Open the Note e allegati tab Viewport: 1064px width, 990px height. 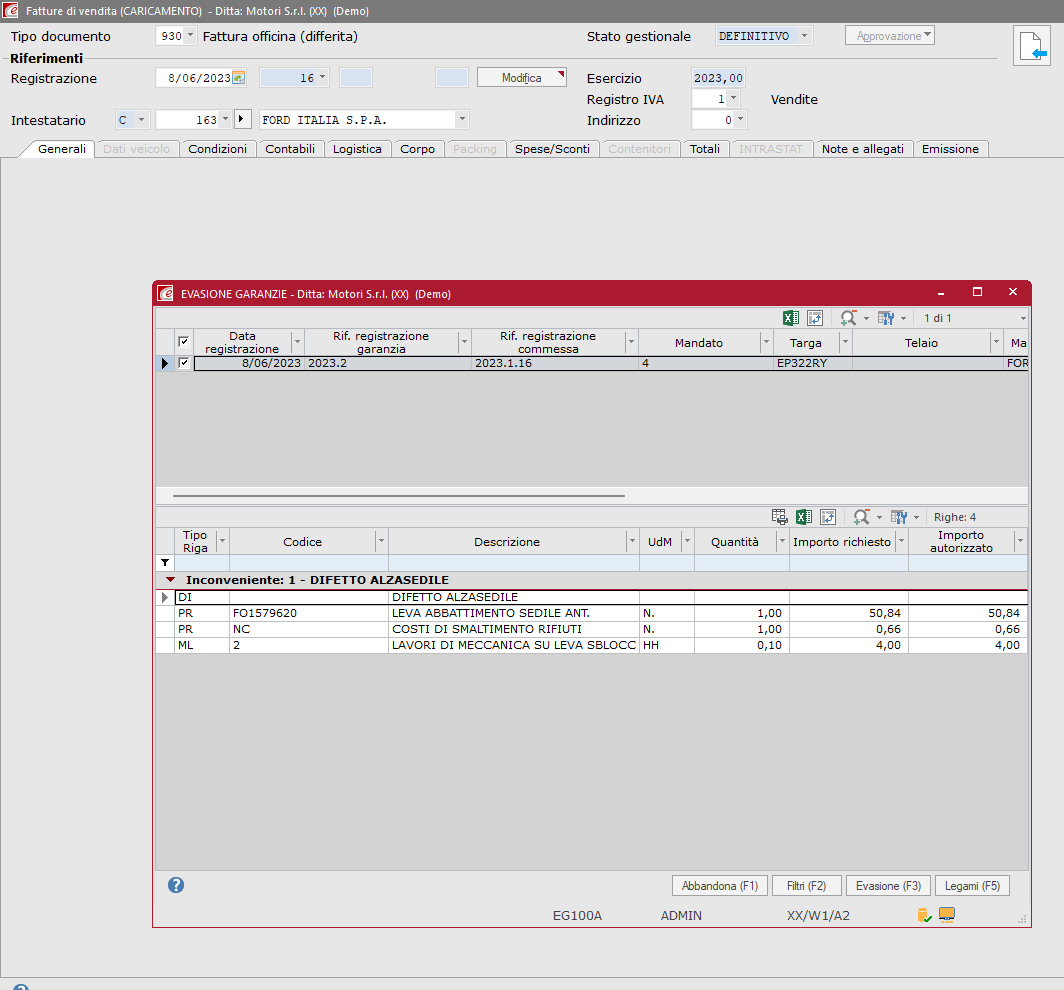862,149
